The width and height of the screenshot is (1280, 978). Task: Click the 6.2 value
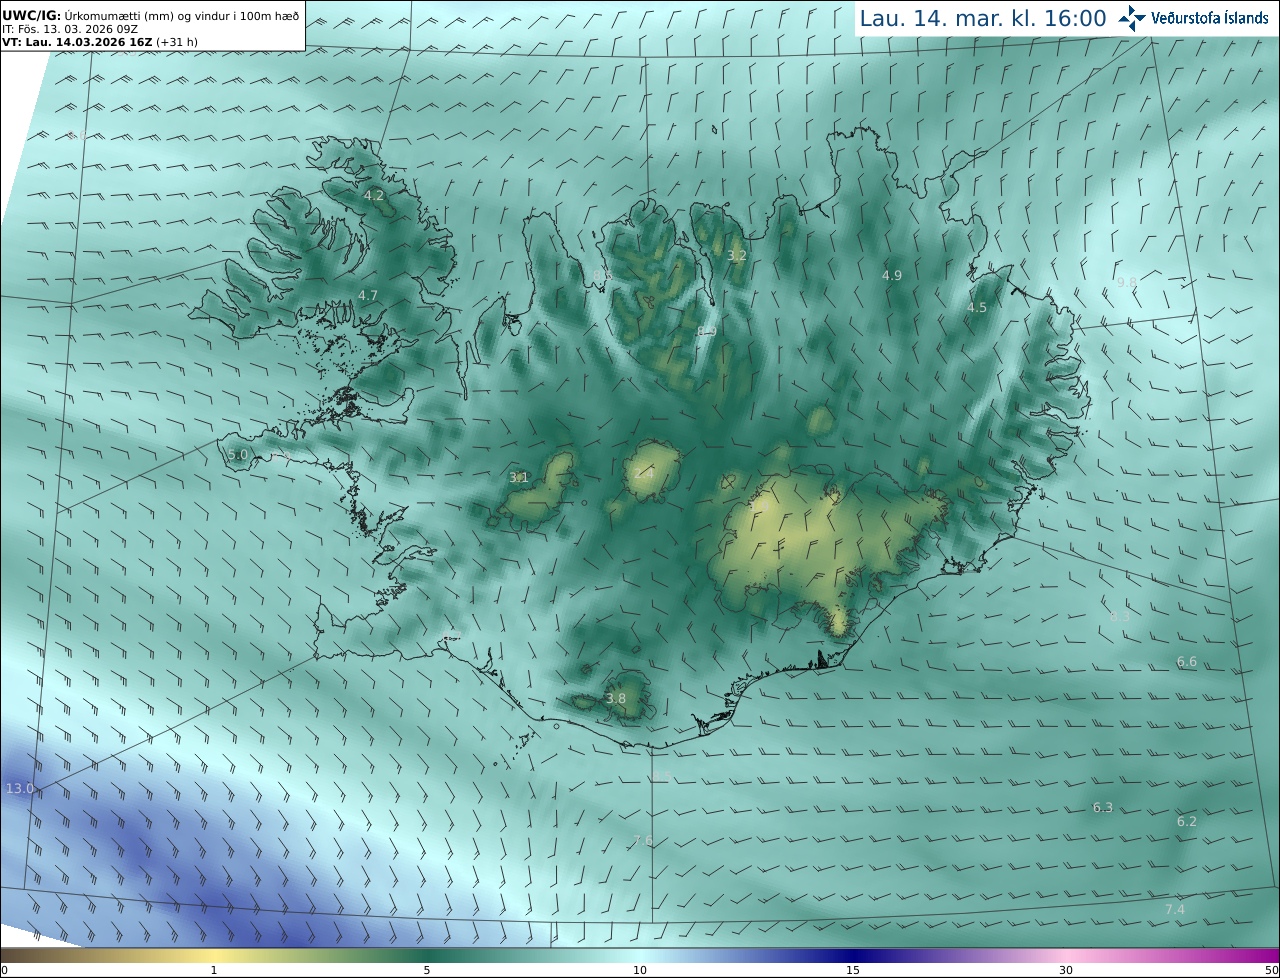1186,821
